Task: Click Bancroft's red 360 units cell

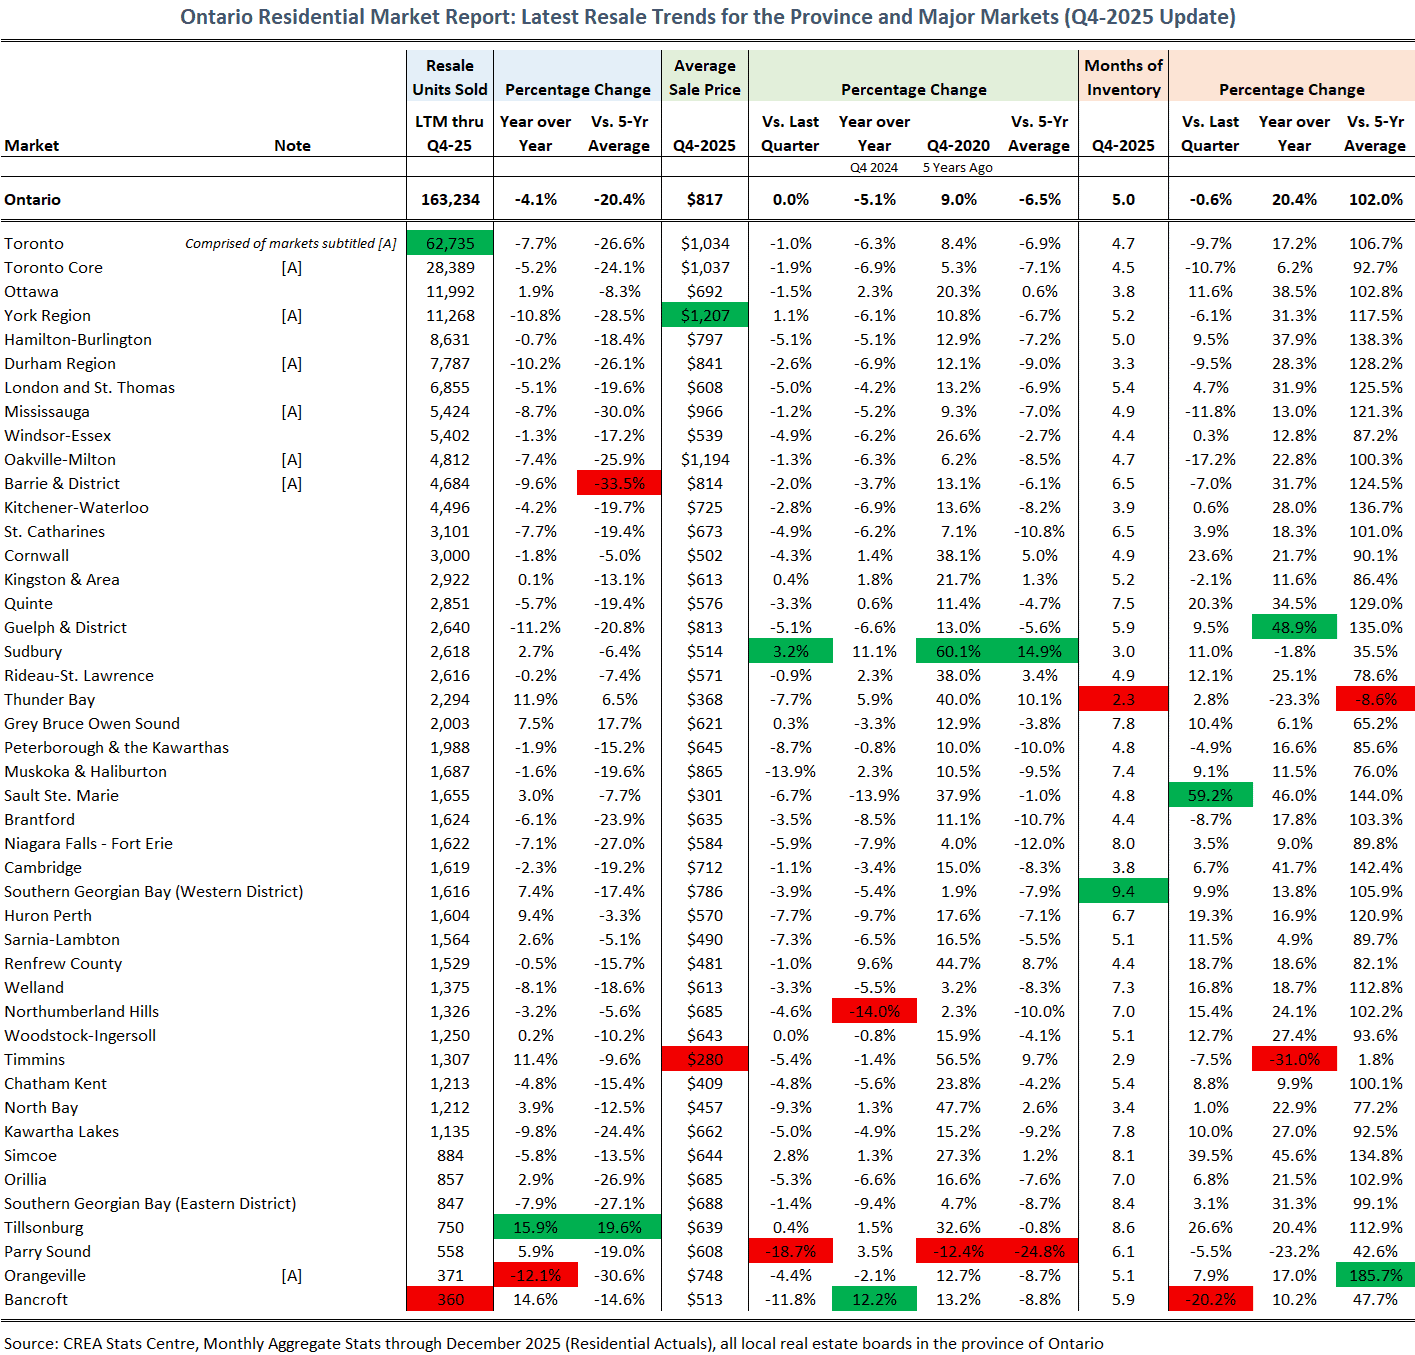Action: point(450,1299)
